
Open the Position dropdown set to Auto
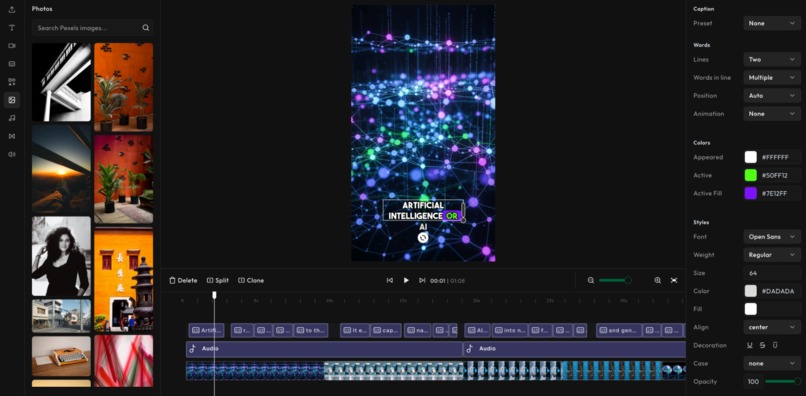click(x=772, y=95)
